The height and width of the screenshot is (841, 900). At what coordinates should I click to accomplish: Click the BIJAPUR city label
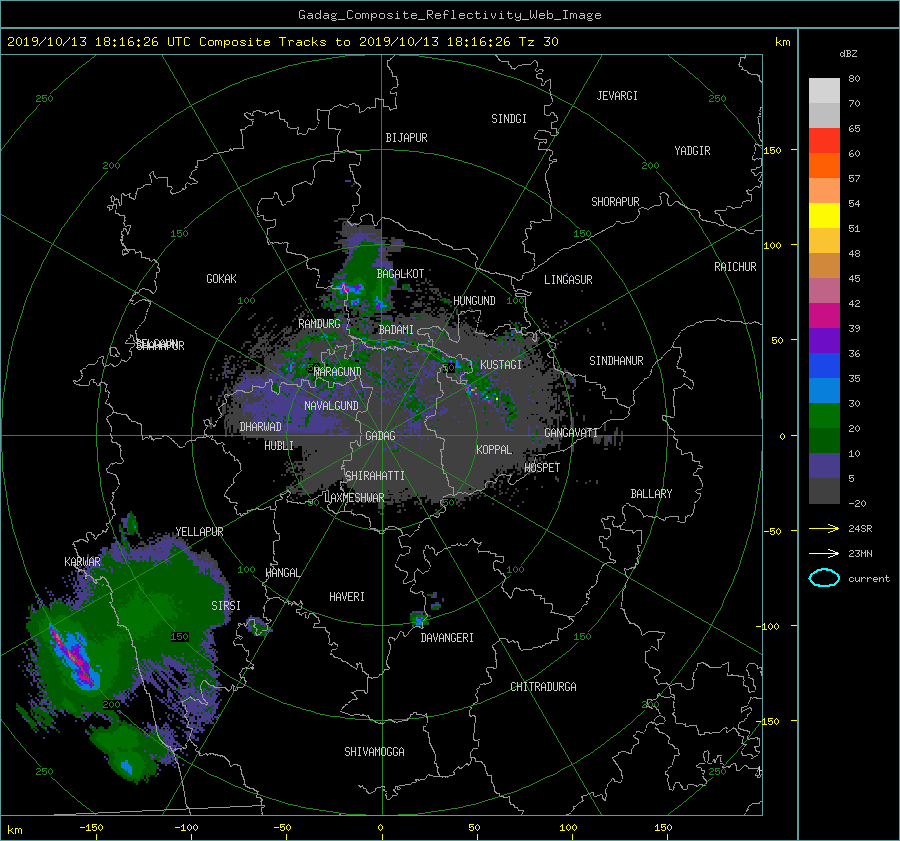(x=406, y=138)
